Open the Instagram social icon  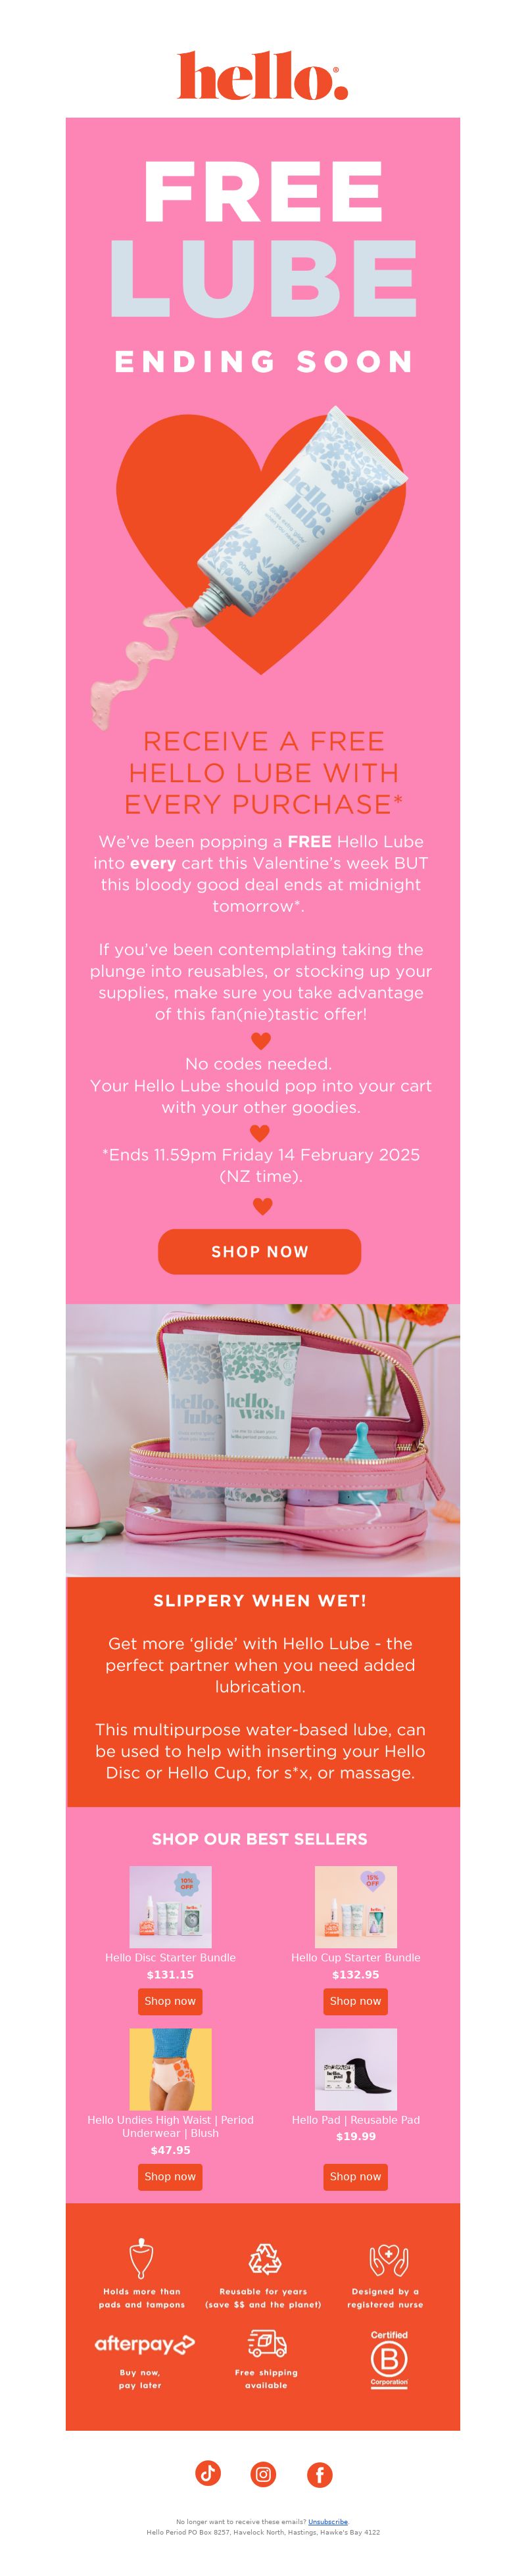pyautogui.click(x=263, y=2474)
